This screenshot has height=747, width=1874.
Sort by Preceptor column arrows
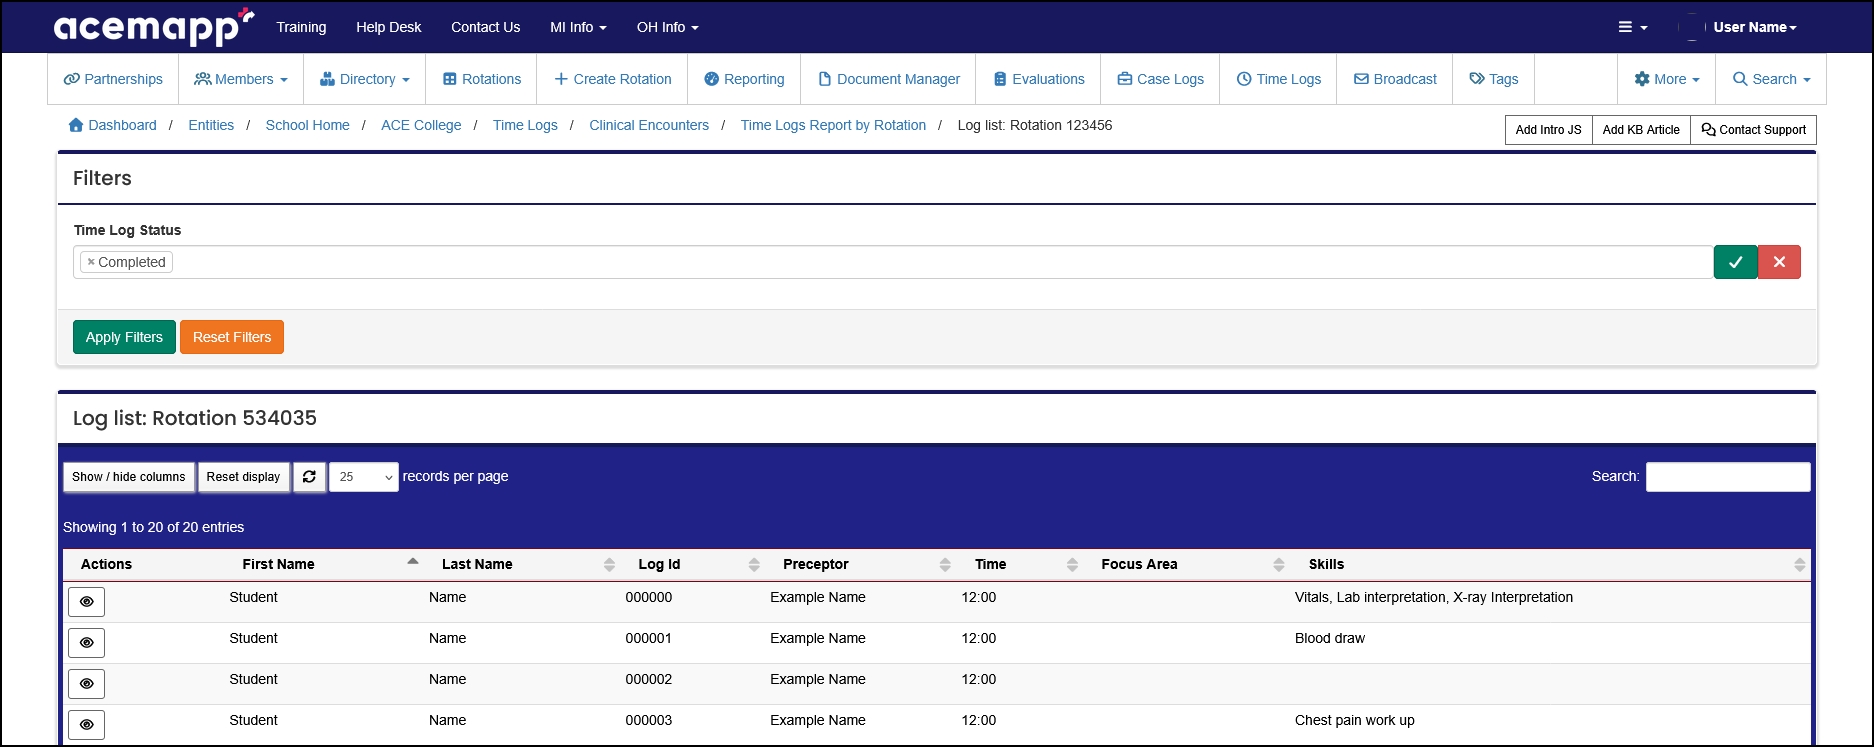point(945,565)
